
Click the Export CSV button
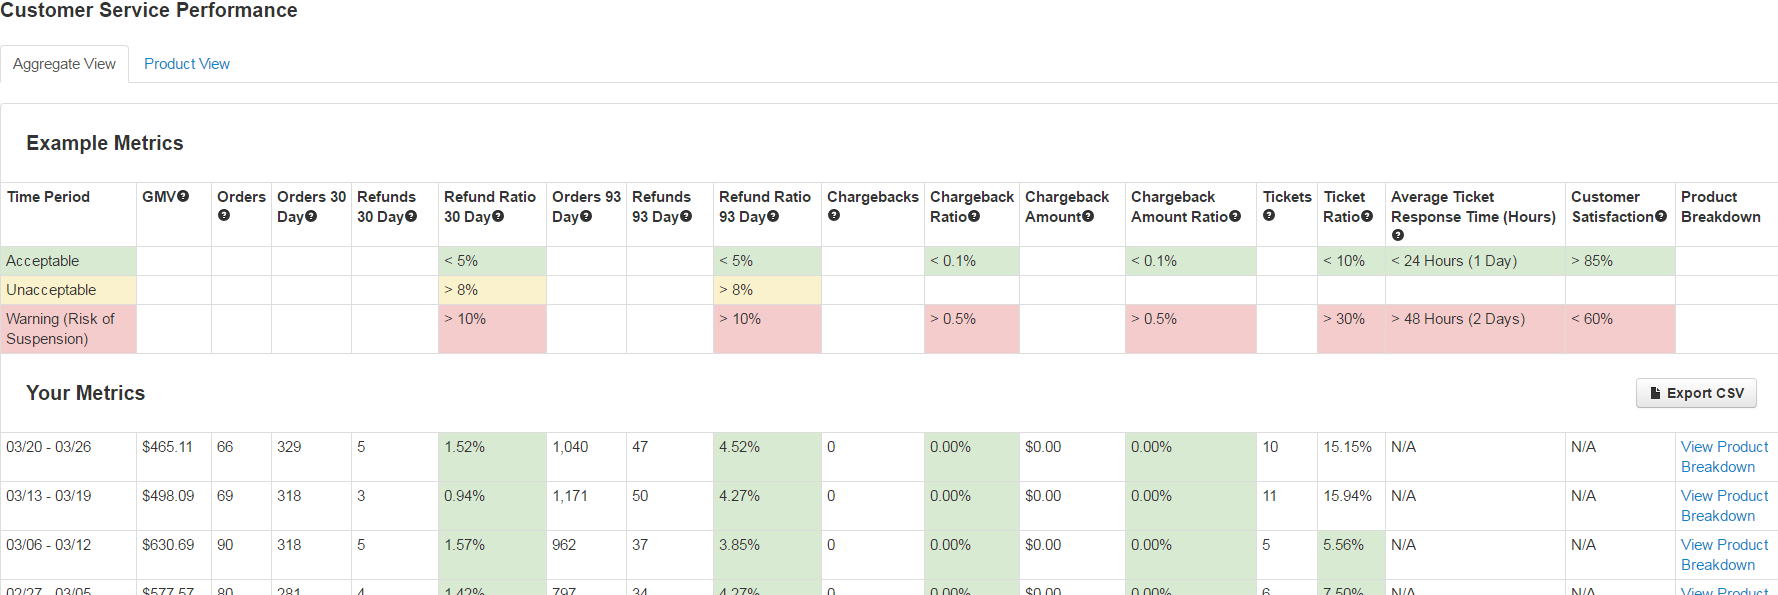click(1696, 393)
